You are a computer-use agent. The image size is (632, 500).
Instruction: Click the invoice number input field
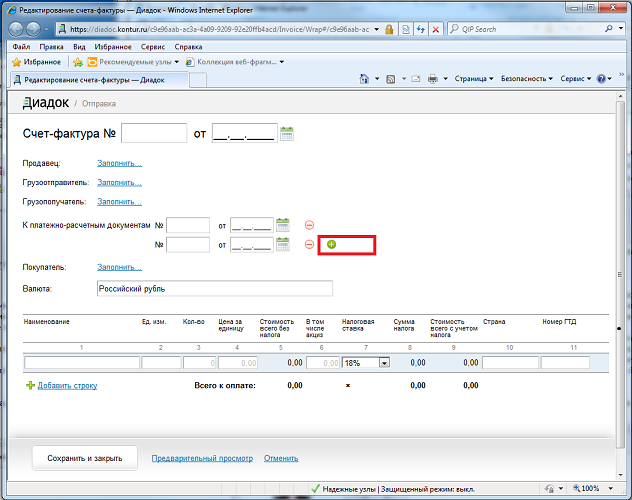(154, 133)
